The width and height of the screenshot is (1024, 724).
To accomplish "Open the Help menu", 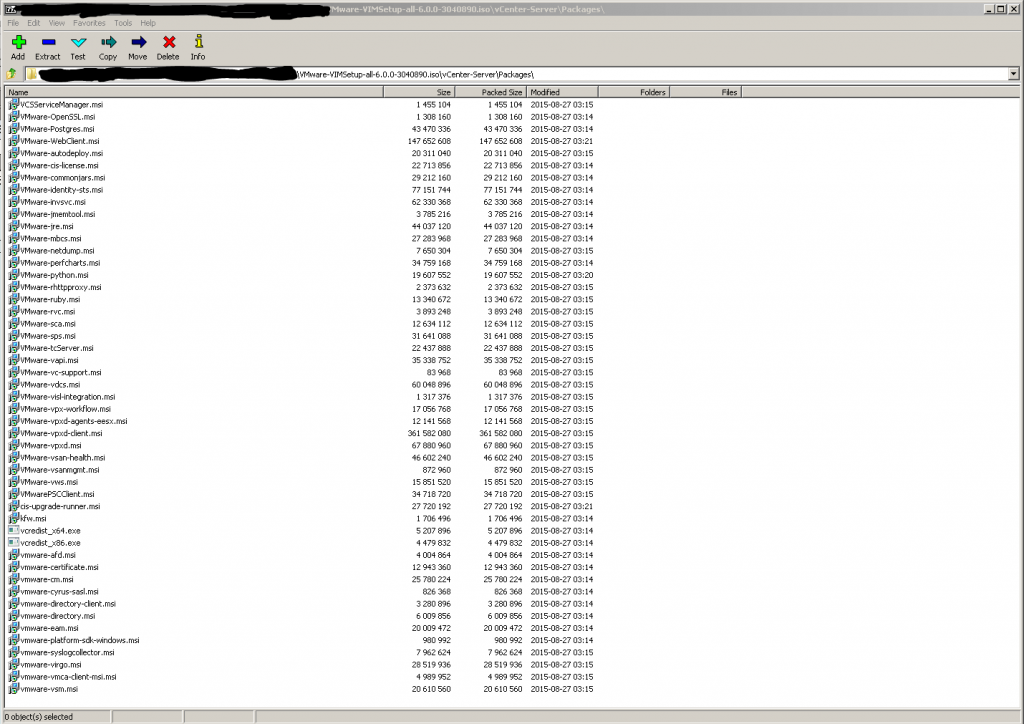I will (x=148, y=23).
